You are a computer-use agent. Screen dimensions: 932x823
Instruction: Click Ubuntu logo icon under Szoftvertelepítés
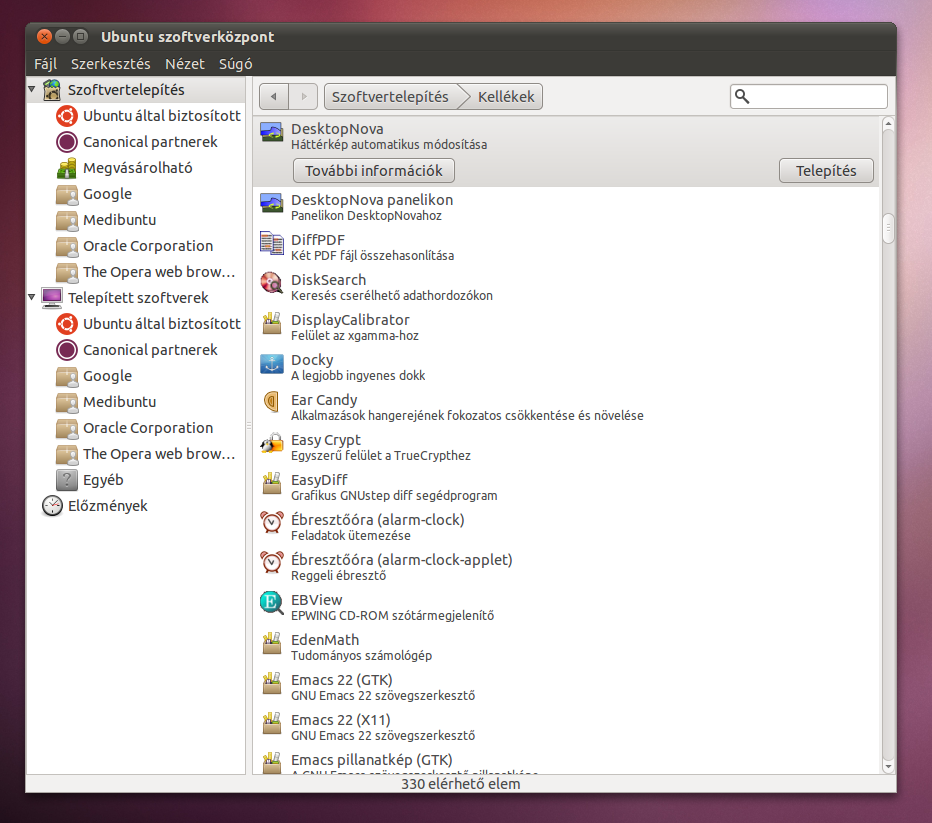(67, 116)
